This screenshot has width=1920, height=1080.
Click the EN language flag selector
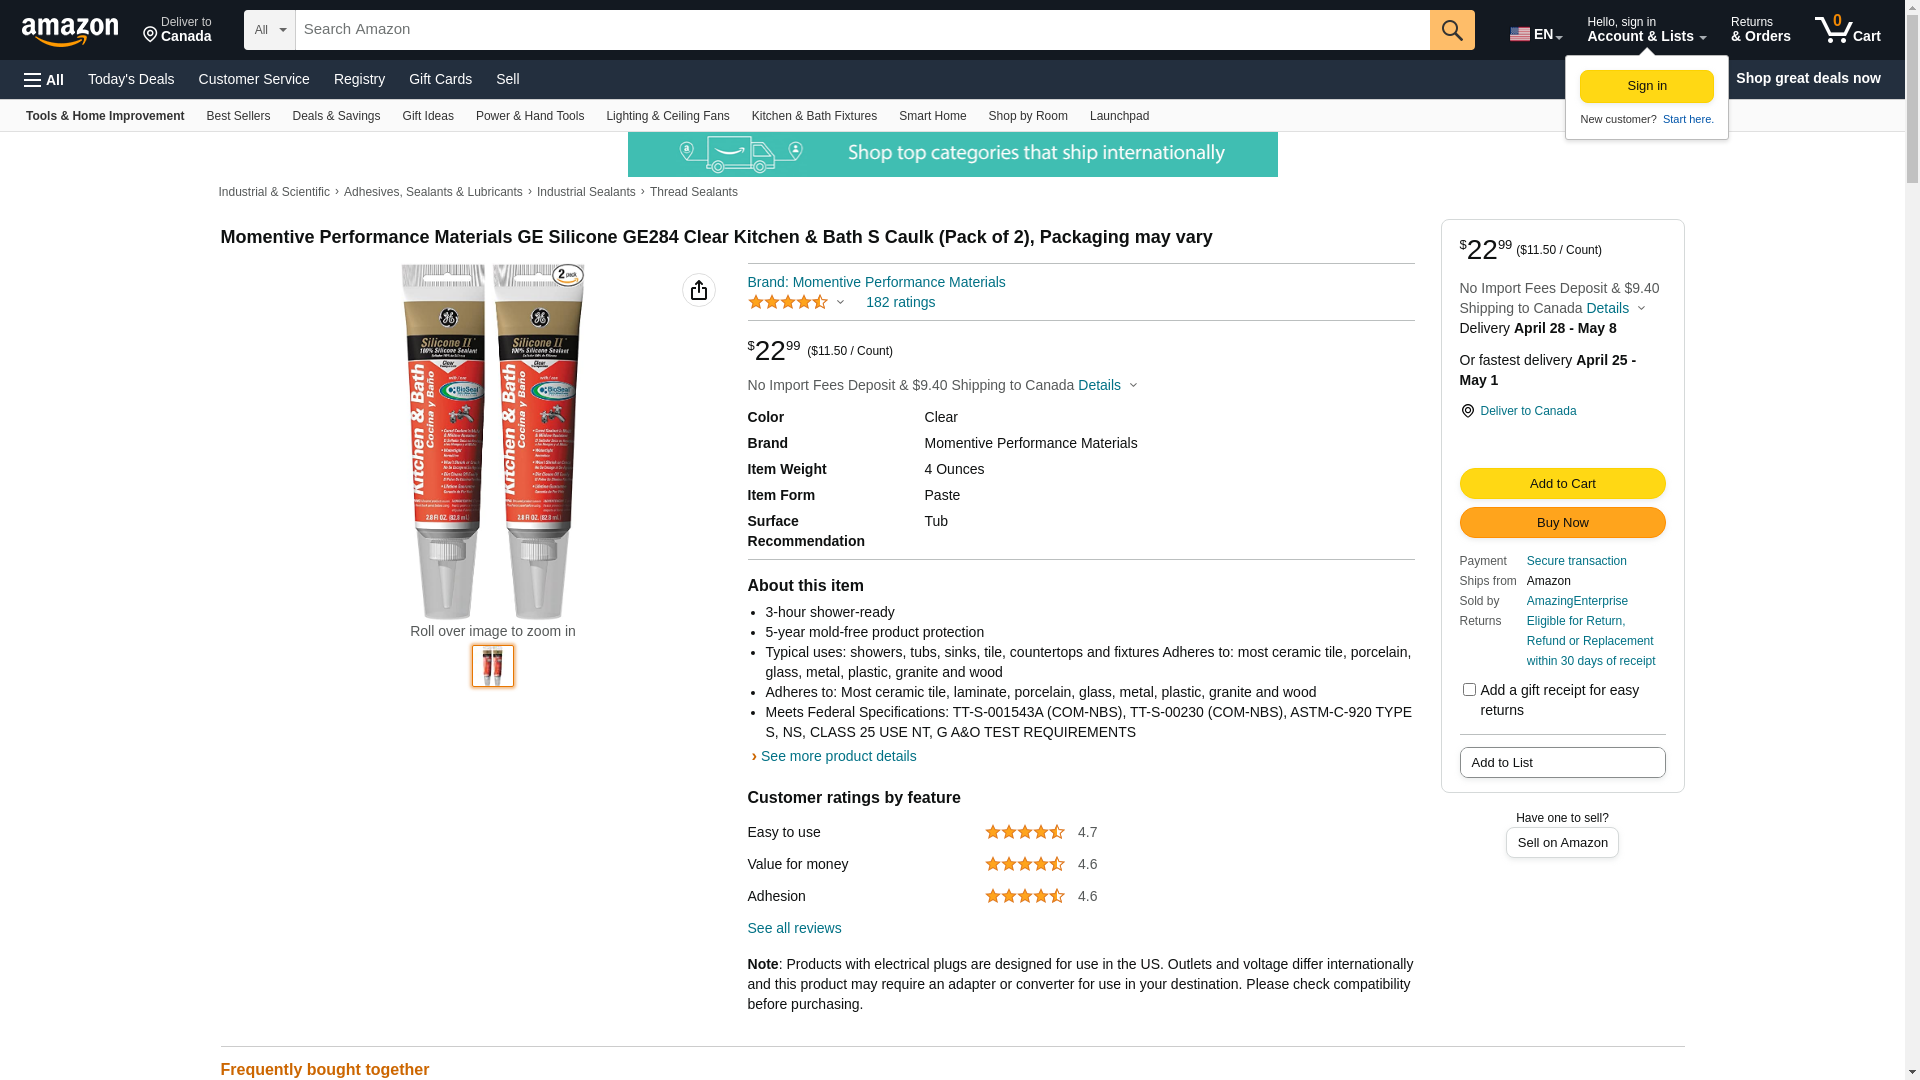tap(1535, 34)
